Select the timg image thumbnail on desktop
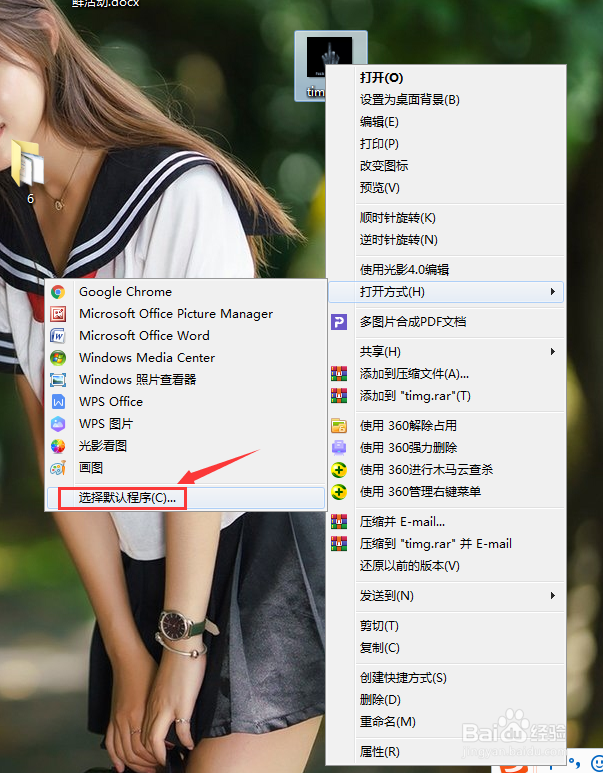 pos(329,57)
